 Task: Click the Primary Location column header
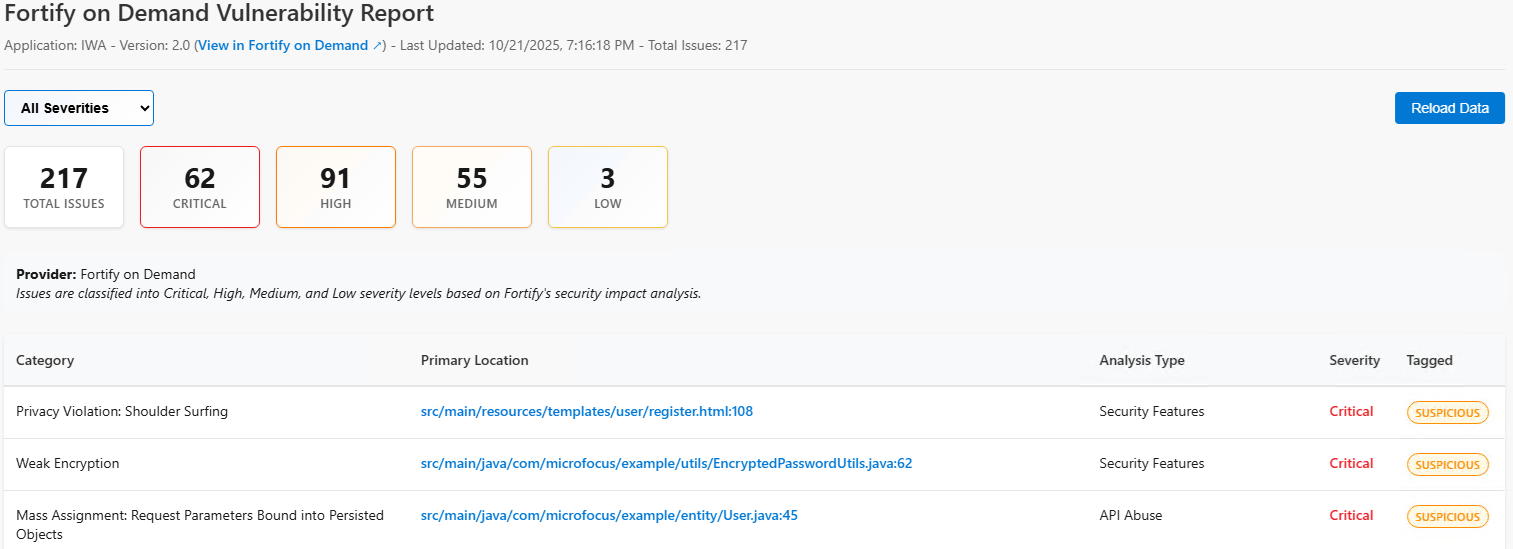[475, 360]
